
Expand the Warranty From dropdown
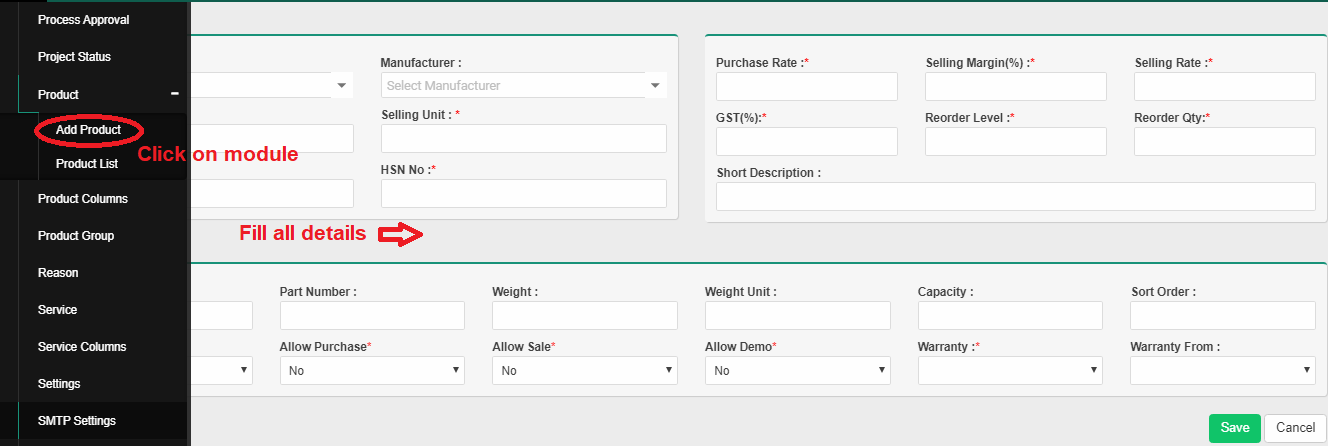tap(1222, 370)
